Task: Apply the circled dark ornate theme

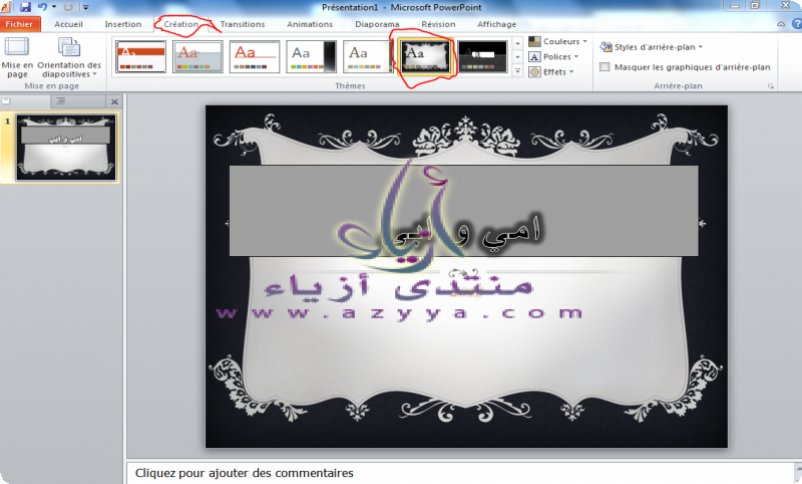Action: (x=426, y=57)
